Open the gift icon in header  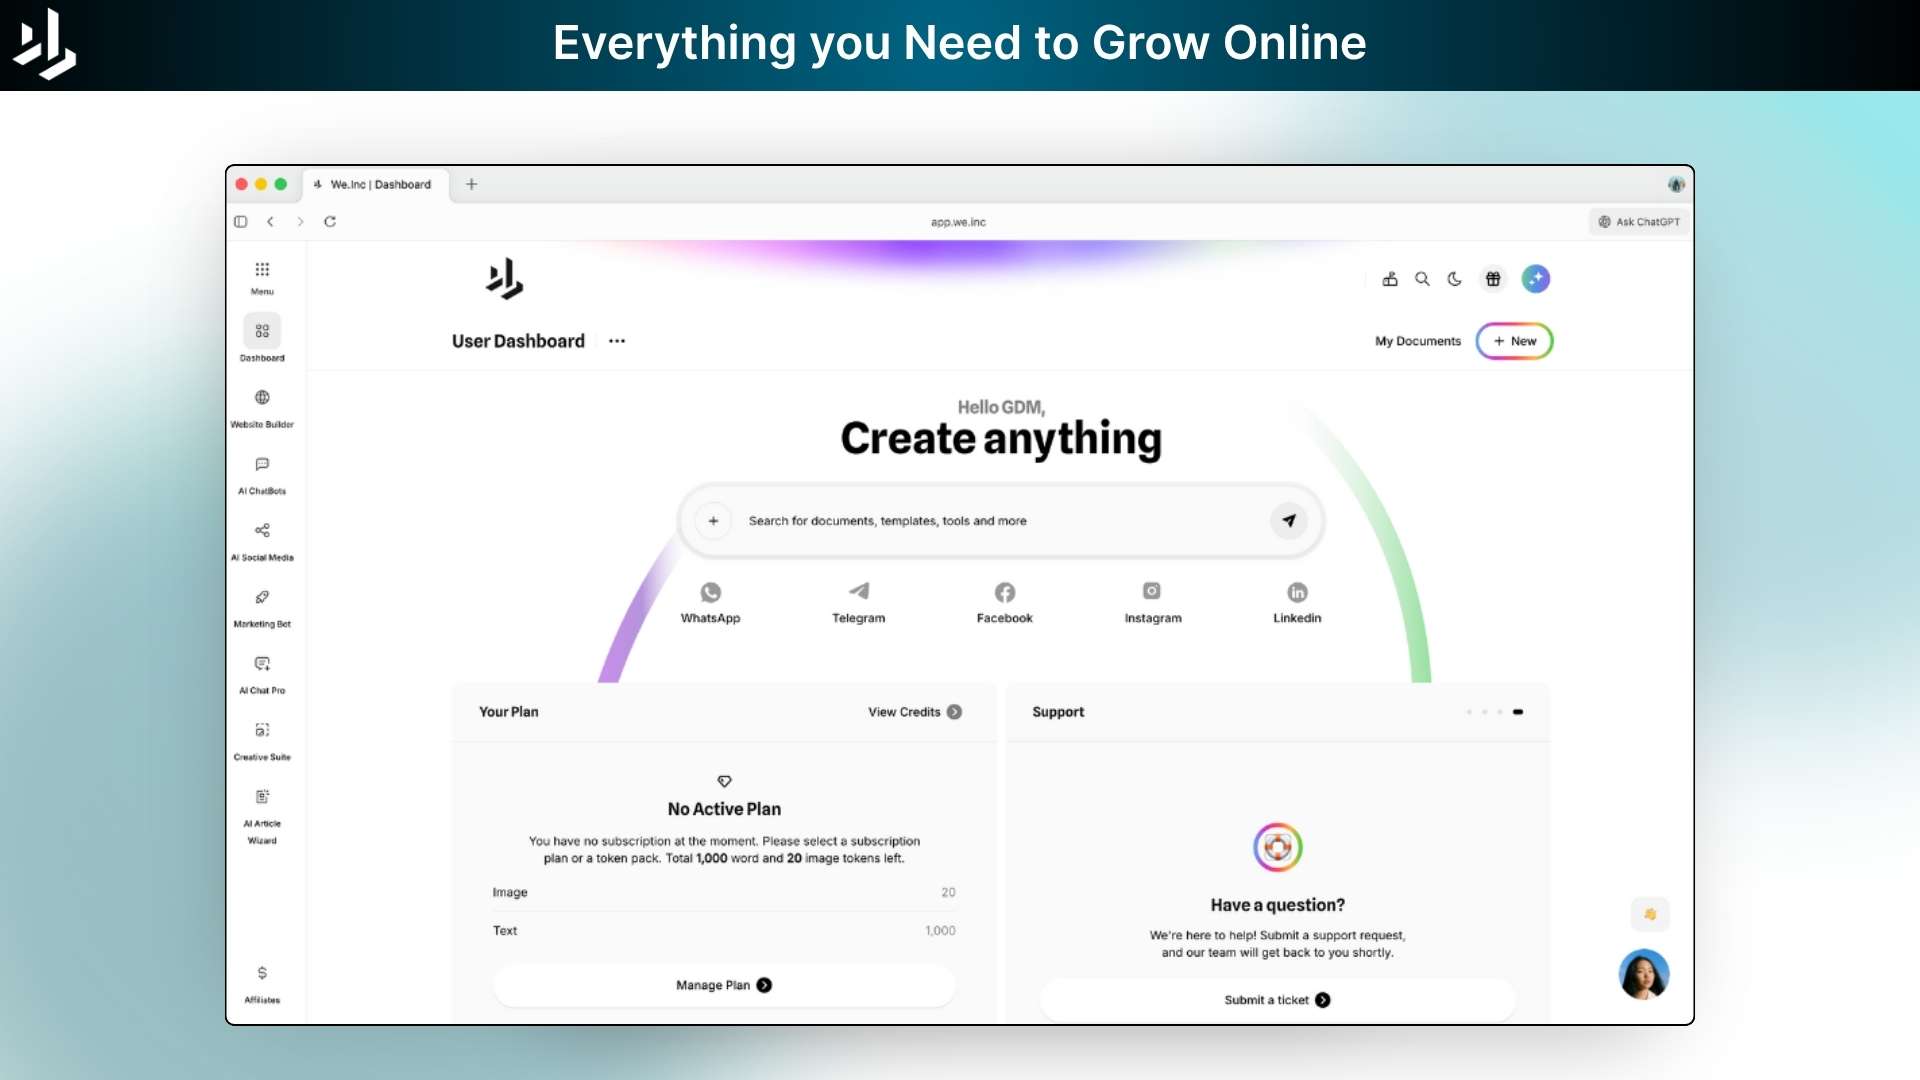1493,279
